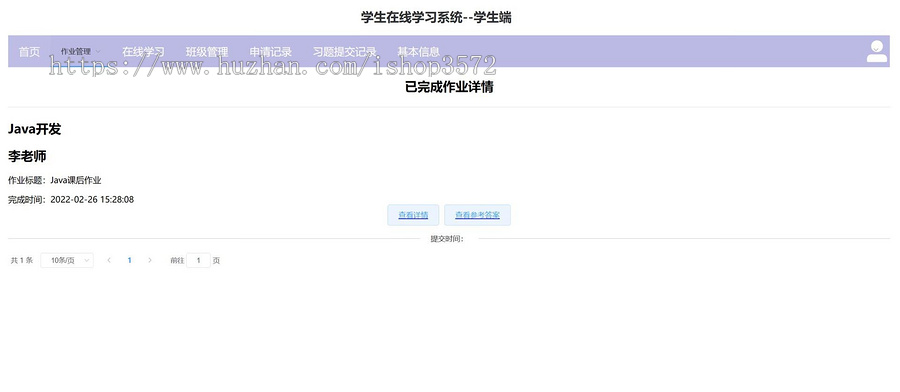Go to previous page arrow
The height and width of the screenshot is (392, 900).
click(x=109, y=261)
